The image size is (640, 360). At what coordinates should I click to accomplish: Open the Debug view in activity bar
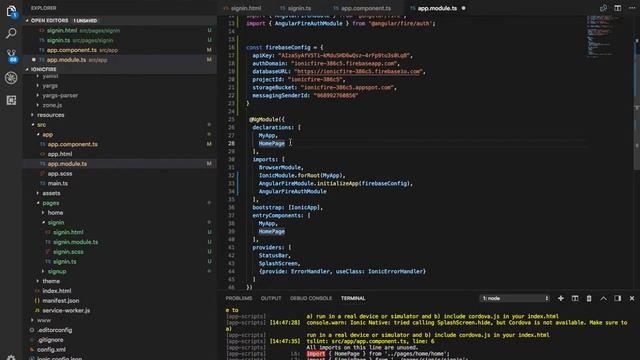click(11, 78)
